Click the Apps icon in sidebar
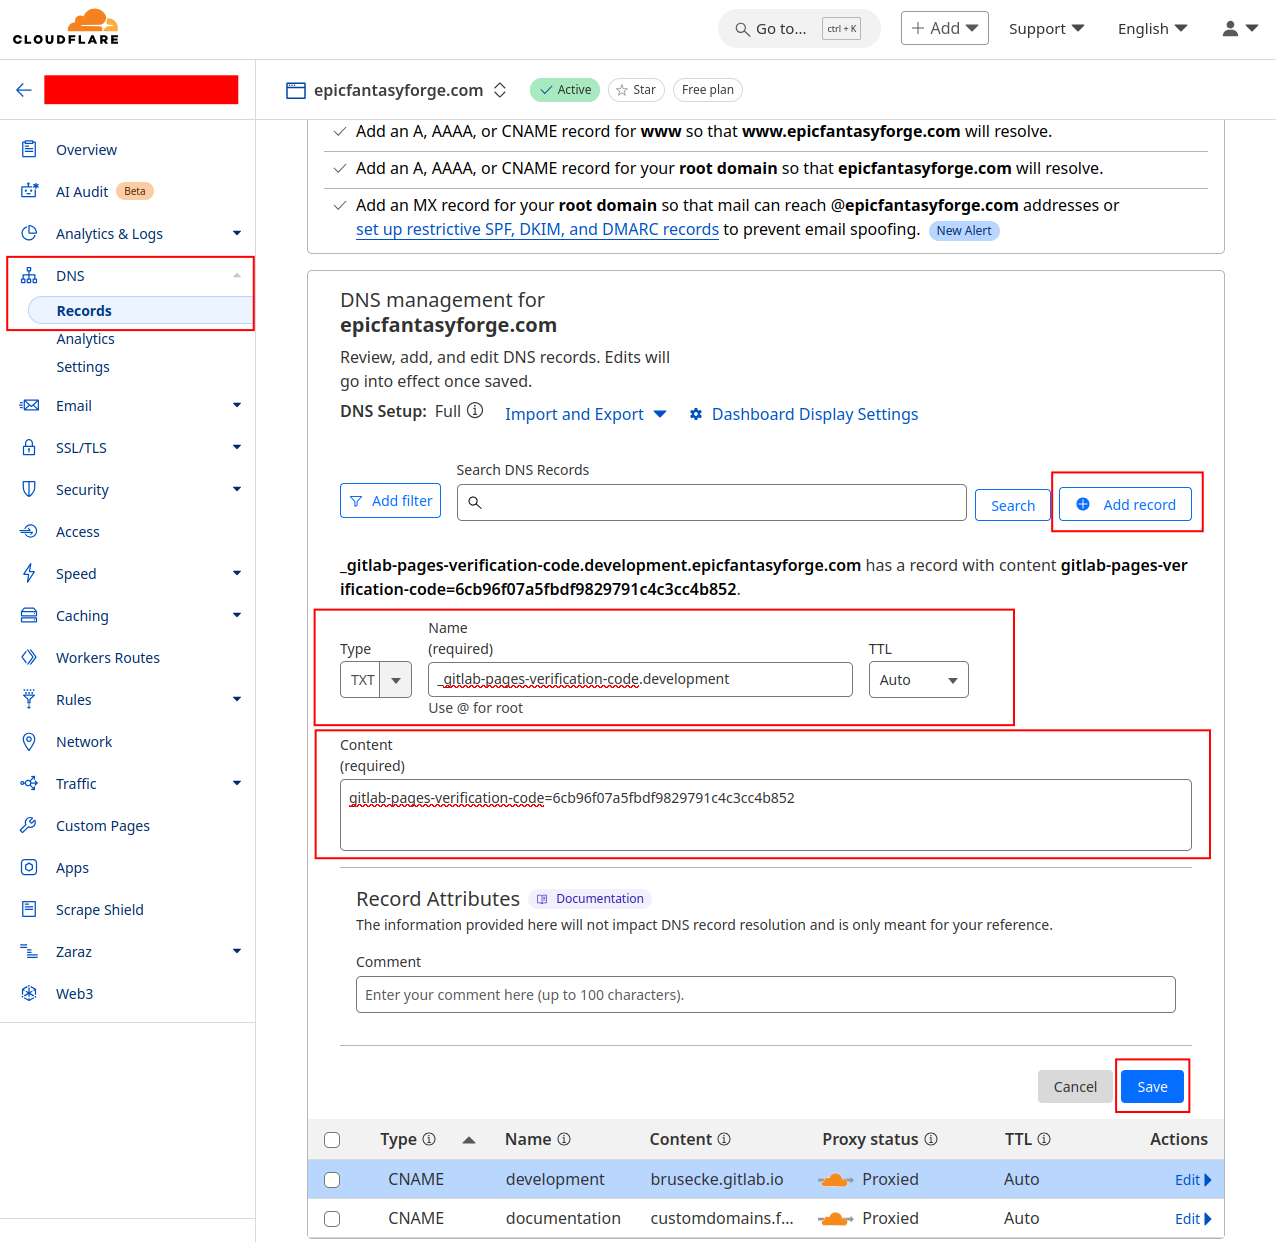Image resolution: width=1276 pixels, height=1242 pixels. (29, 867)
